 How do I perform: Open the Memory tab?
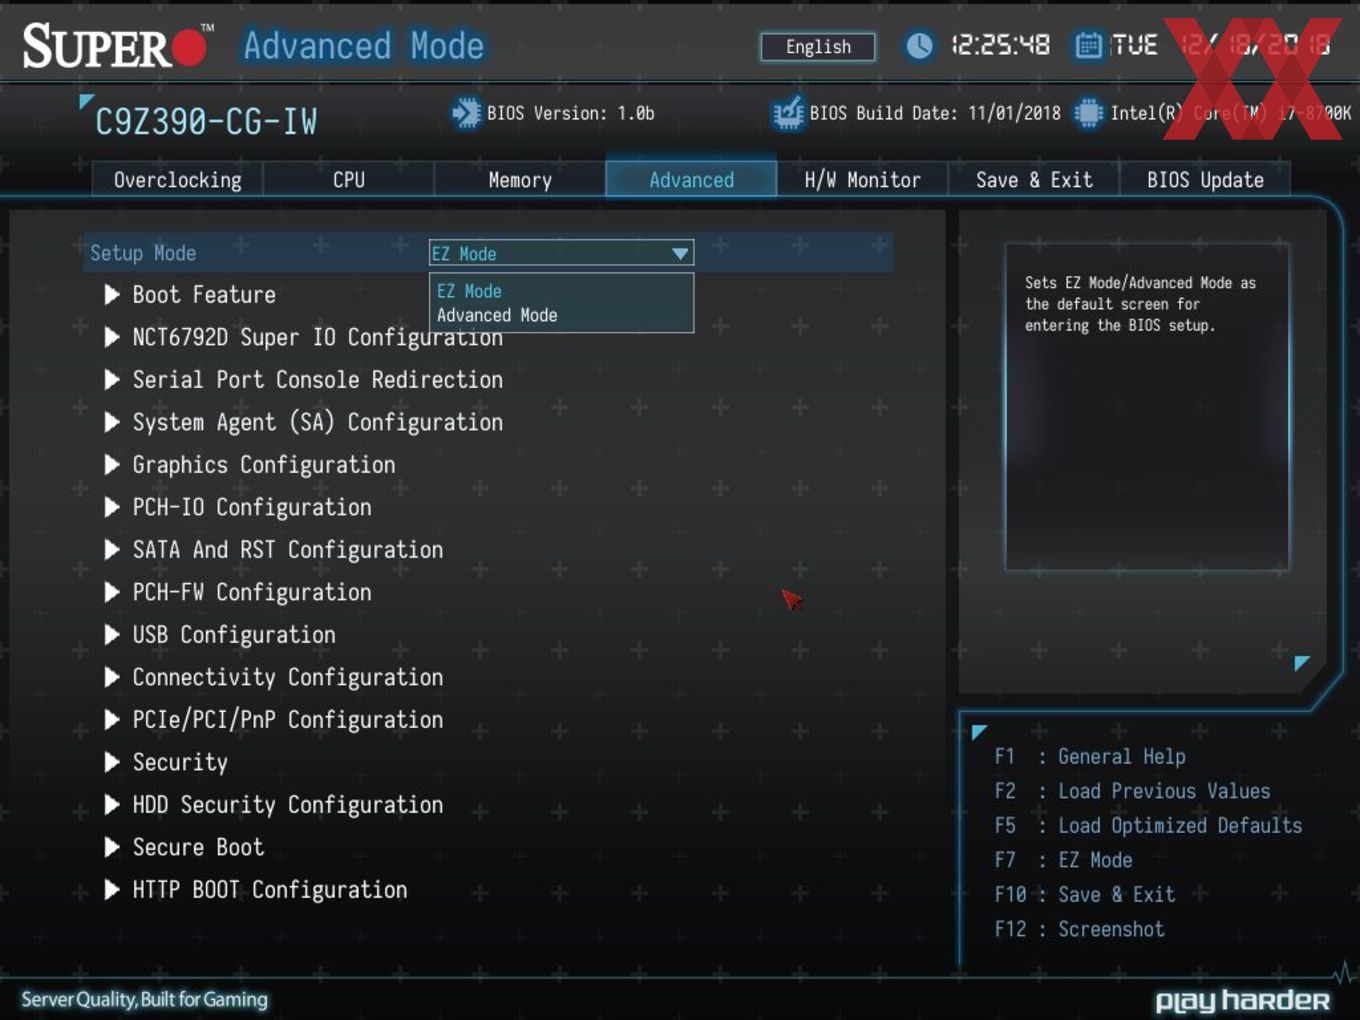pos(520,180)
